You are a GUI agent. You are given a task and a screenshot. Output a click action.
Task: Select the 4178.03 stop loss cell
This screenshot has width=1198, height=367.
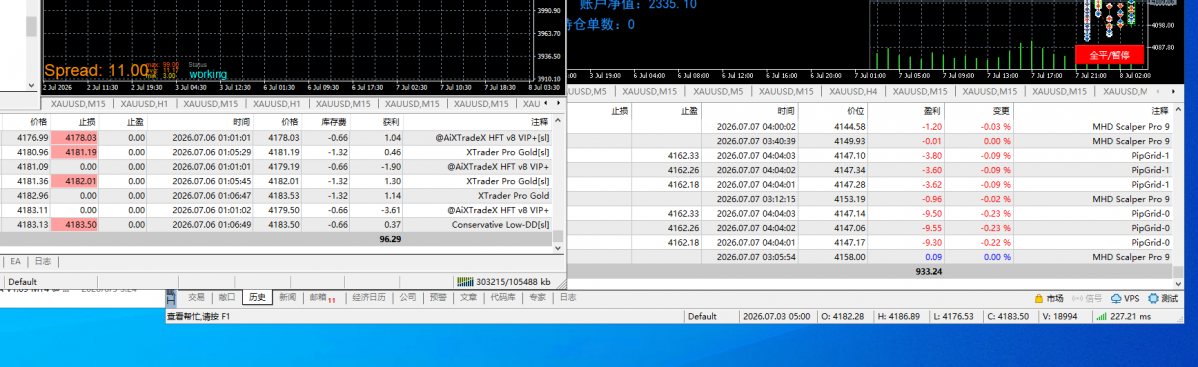[x=75, y=138]
